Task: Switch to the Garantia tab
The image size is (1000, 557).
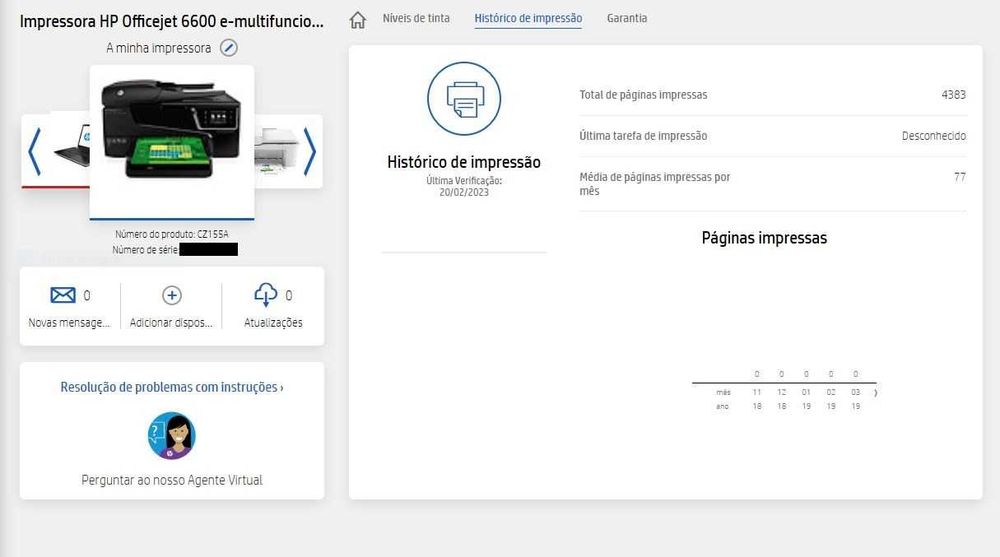Action: [x=627, y=19]
